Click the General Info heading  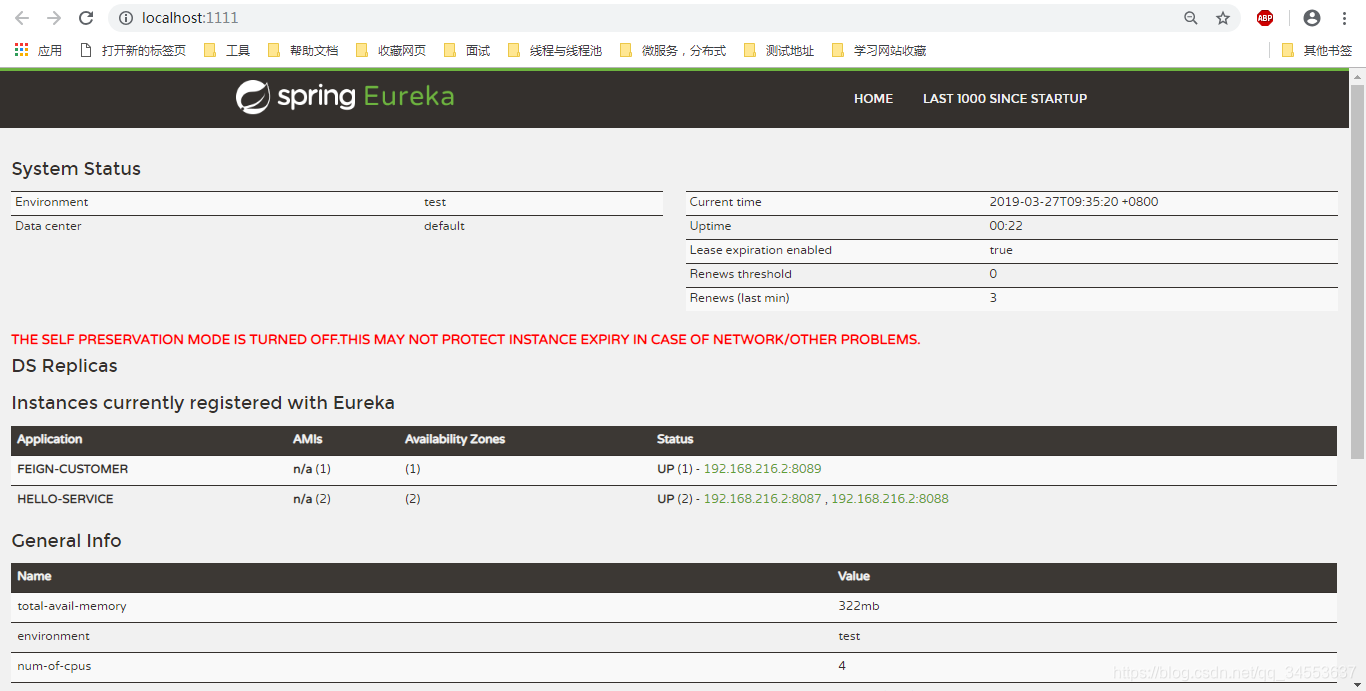click(66, 541)
